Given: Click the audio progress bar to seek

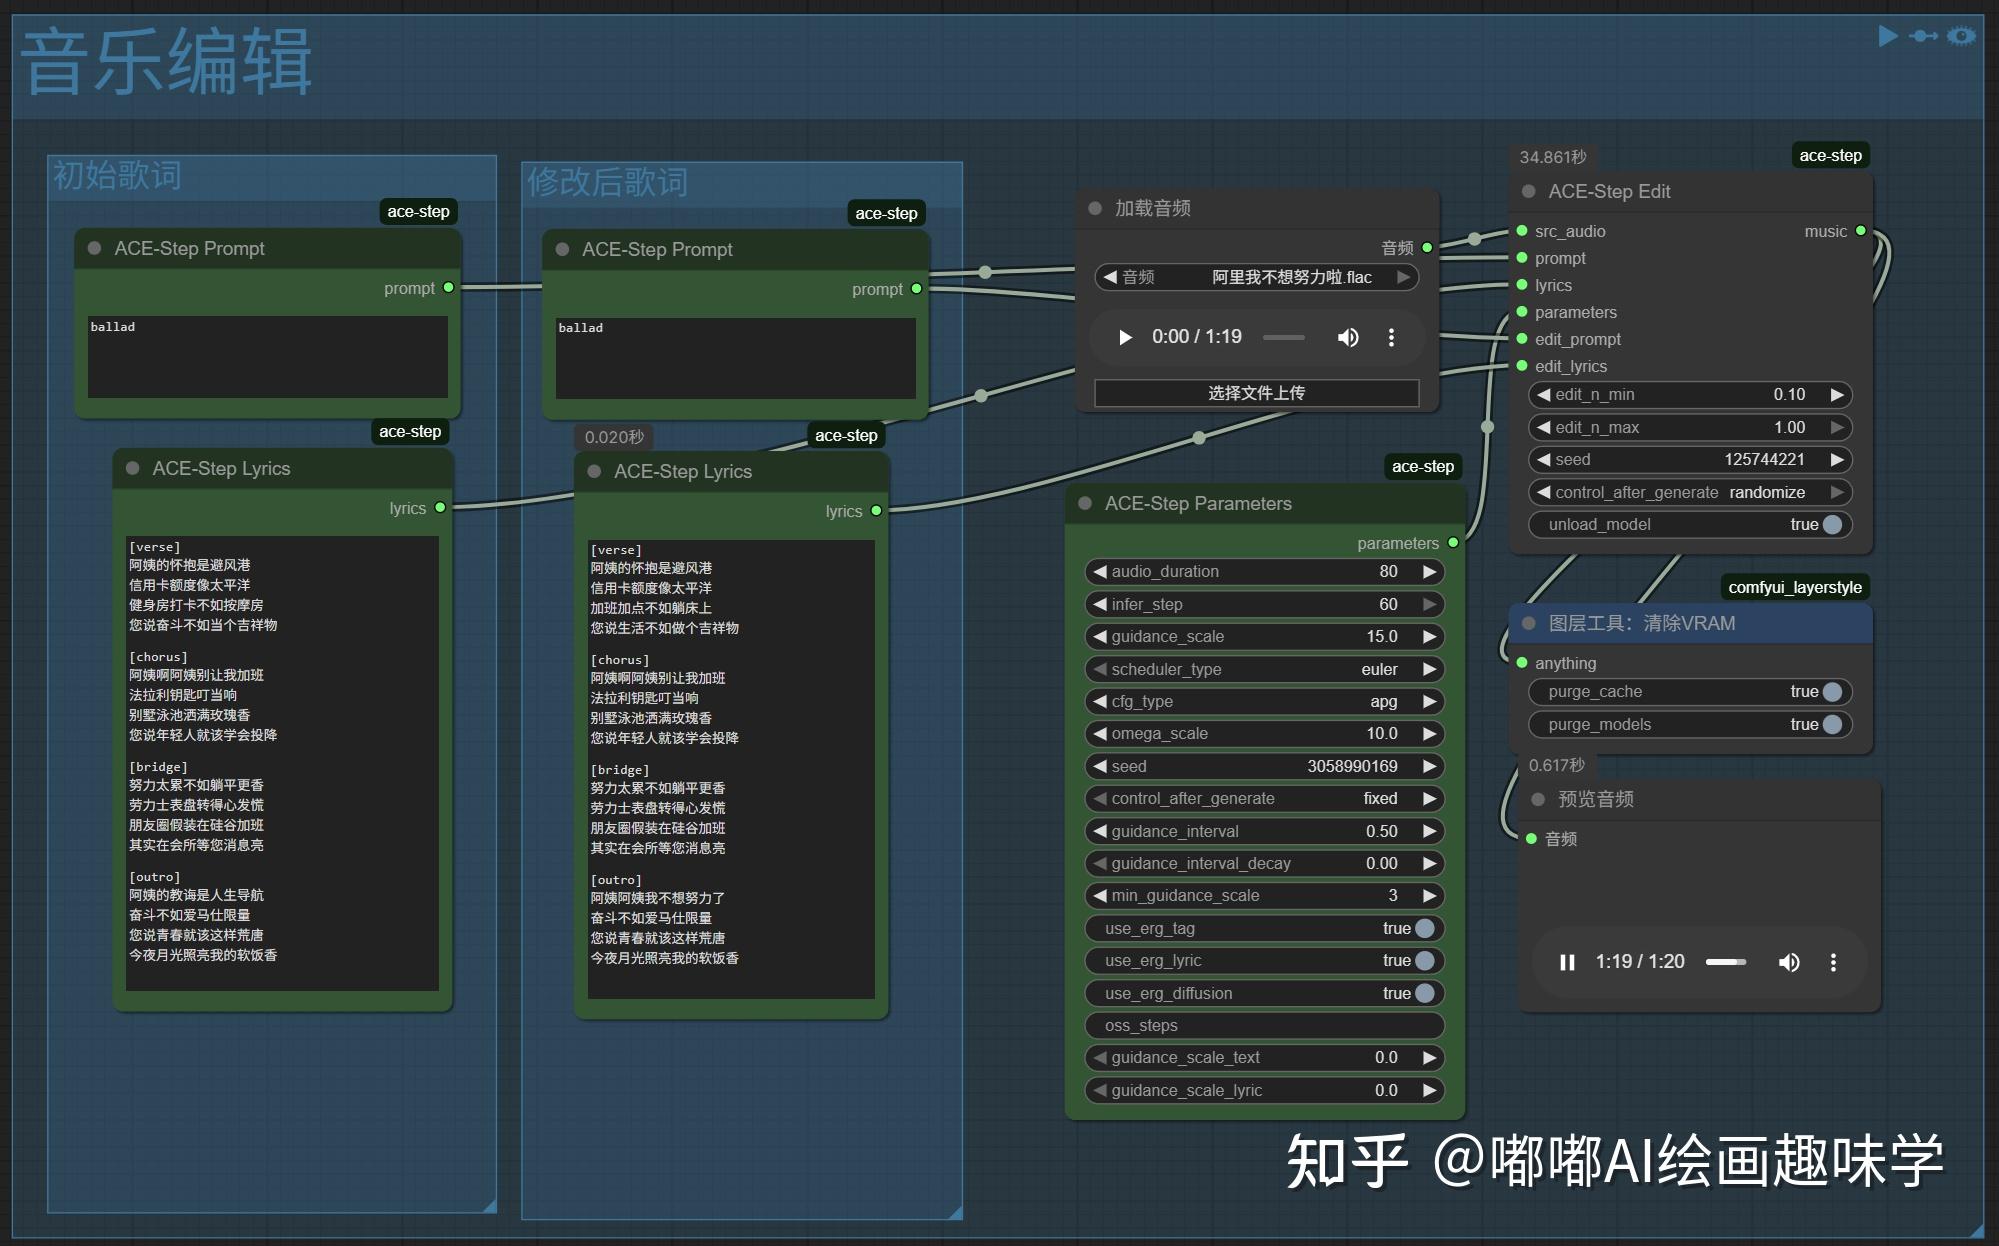Looking at the screenshot, I should (1285, 338).
